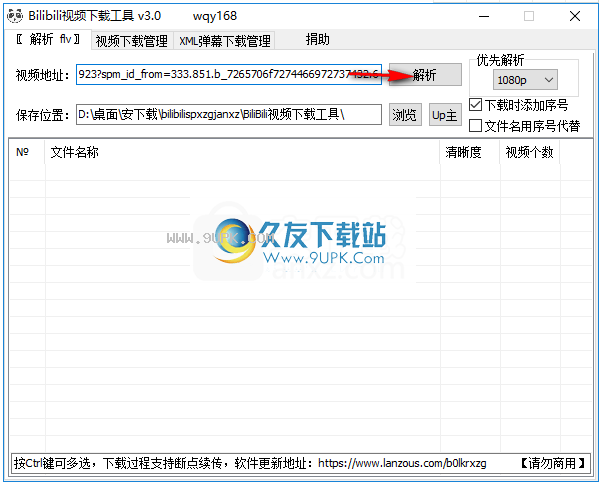This screenshot has height=482, width=606.
Task: Click the panda app icon in title bar
Action: click(x=15, y=16)
